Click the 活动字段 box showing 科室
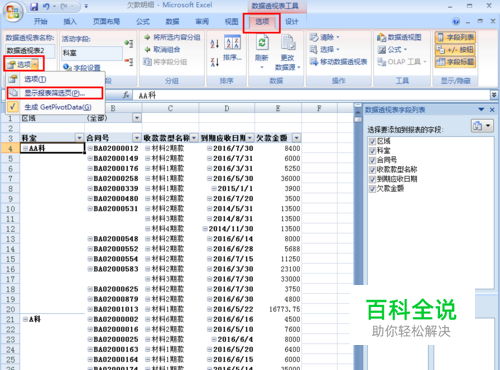This screenshot has height=370, width=500. (92, 53)
